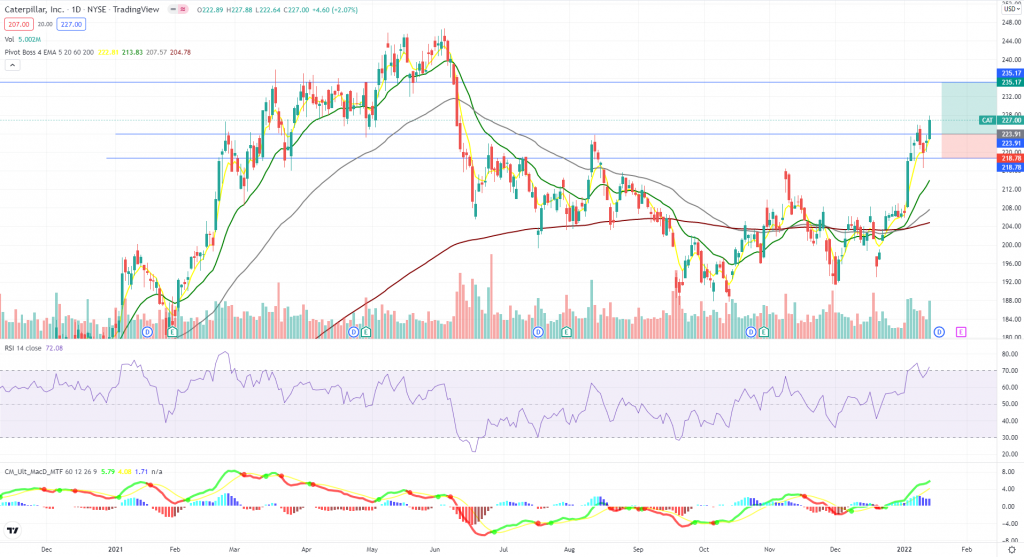Open the purple upcoming earnings marker
This screenshot has height=557, width=1024.
(961, 332)
